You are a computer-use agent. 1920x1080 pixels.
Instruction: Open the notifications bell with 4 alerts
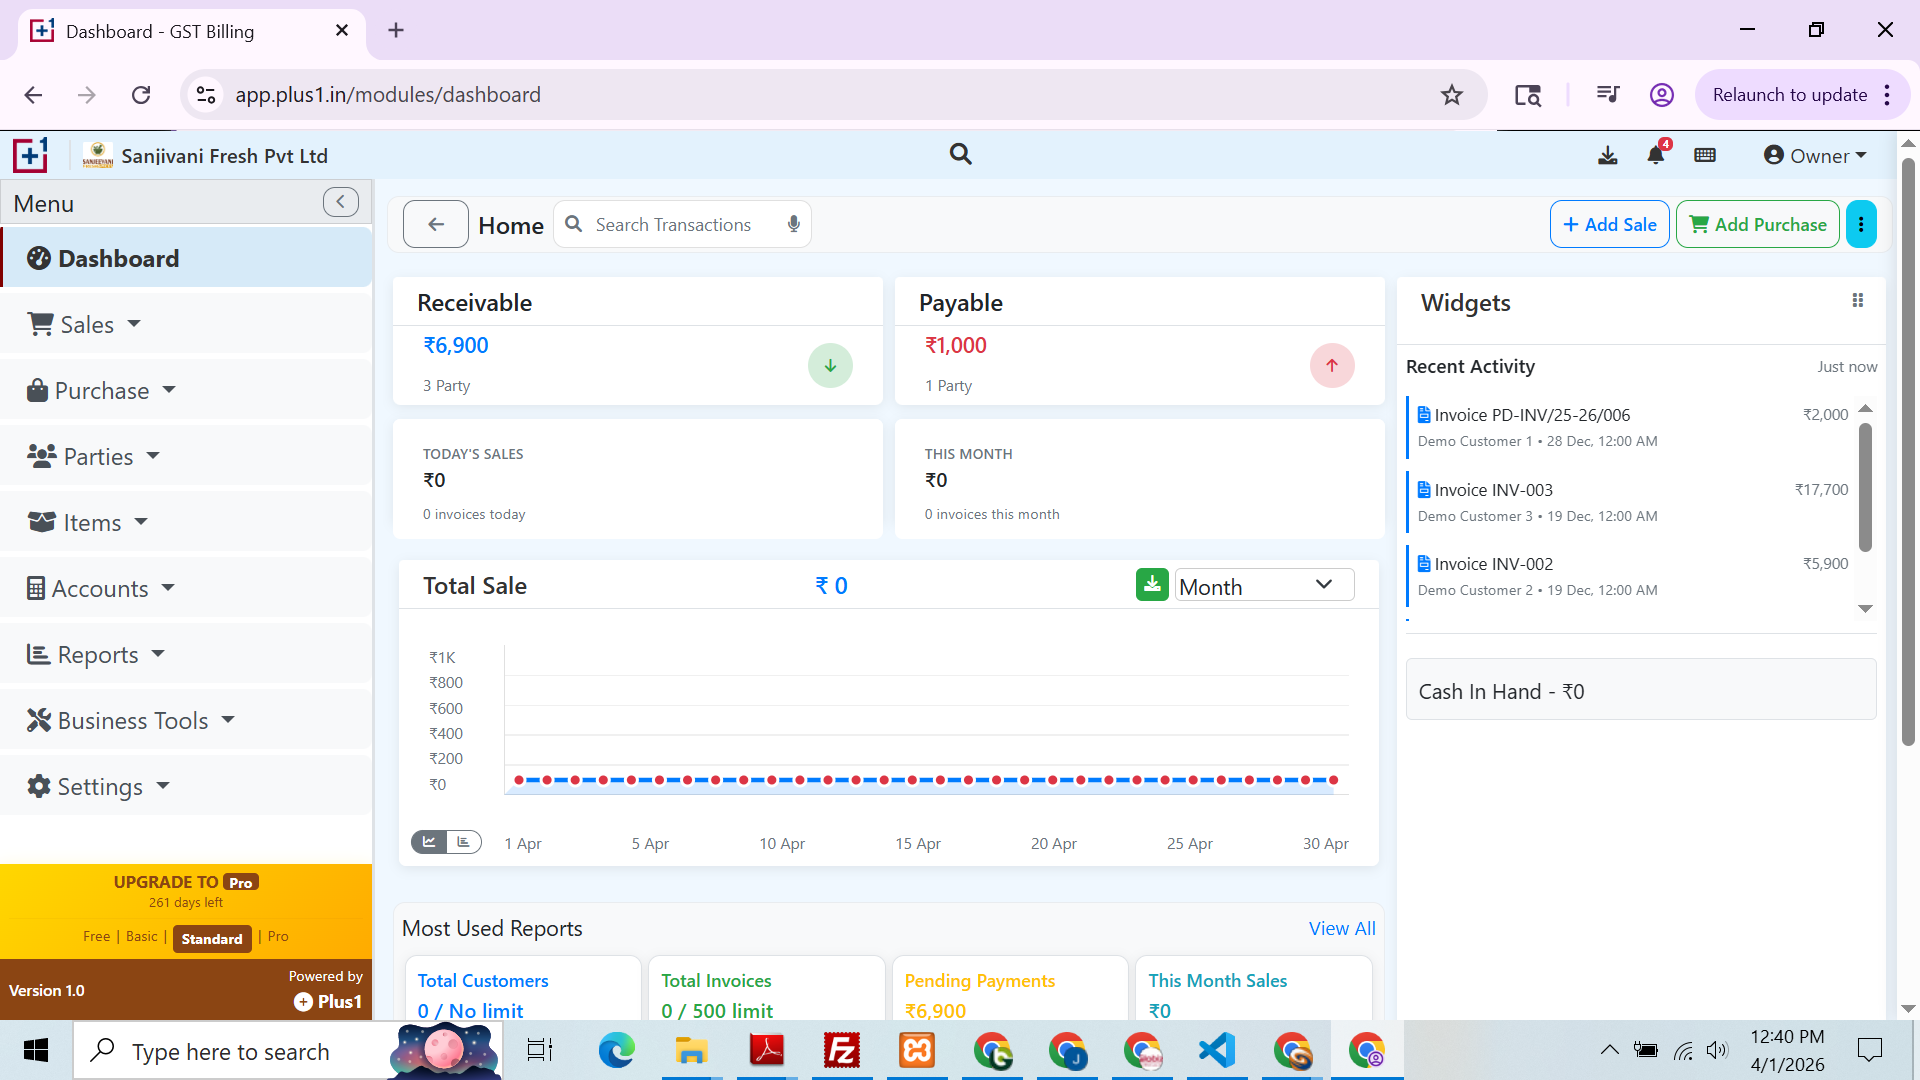coord(1655,155)
